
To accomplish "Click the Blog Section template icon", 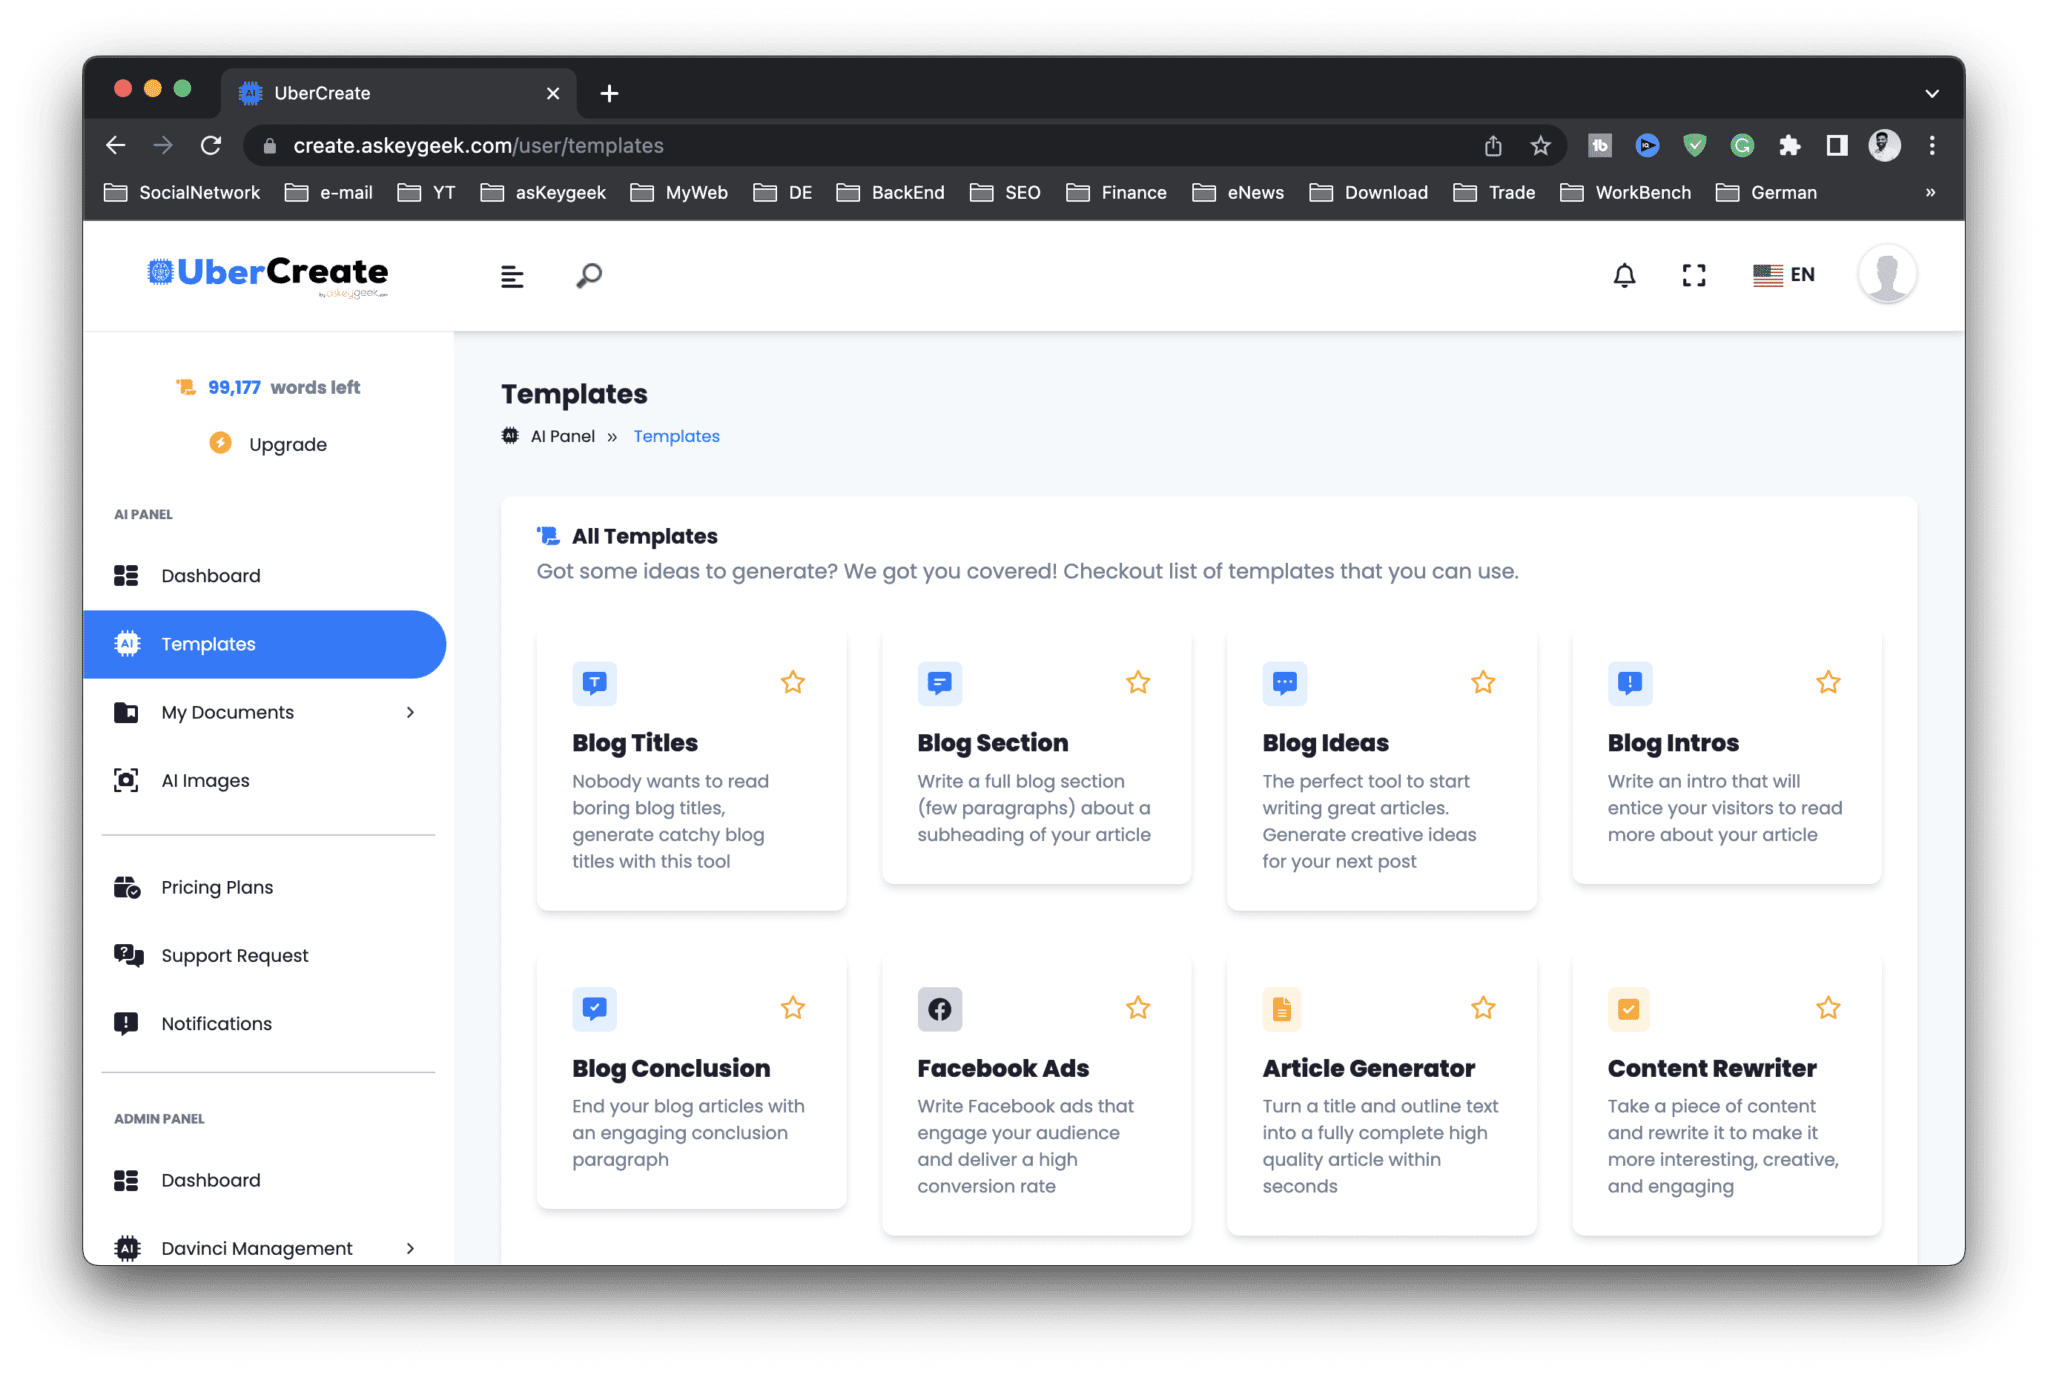I will tap(939, 683).
